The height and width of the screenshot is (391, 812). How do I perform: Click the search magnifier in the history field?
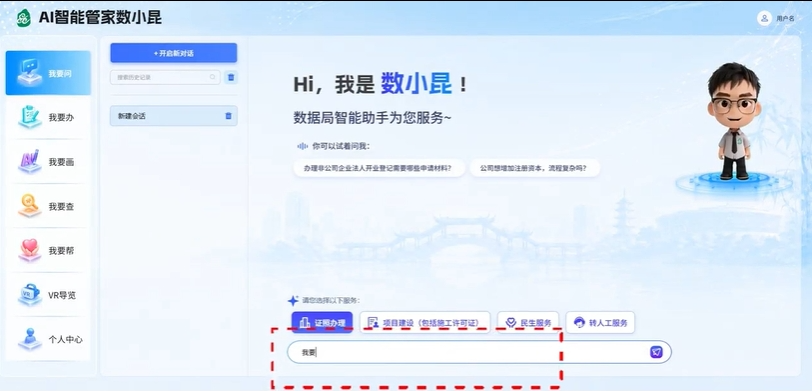coord(212,77)
